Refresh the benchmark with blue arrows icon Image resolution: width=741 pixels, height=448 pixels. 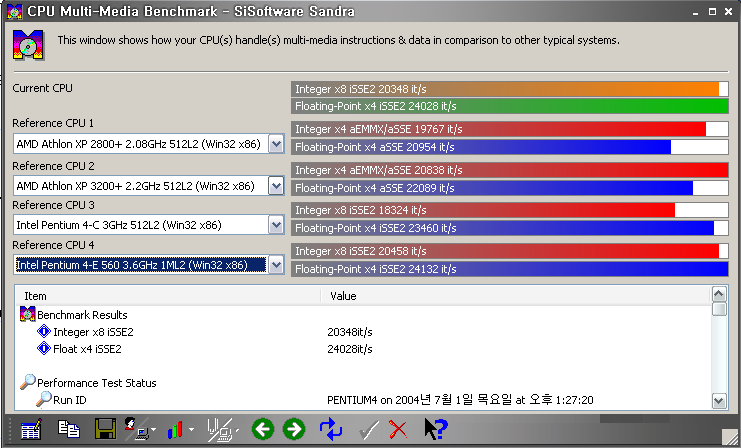click(331, 429)
